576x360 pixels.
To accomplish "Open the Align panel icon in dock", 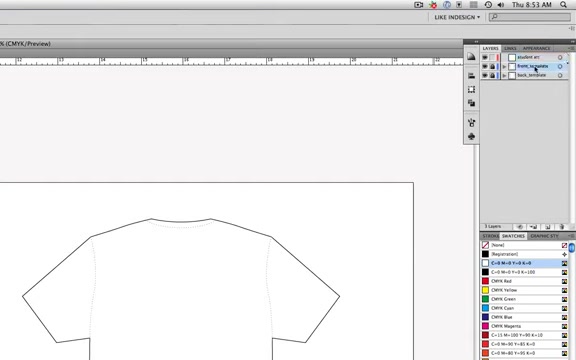I will click(471, 76).
